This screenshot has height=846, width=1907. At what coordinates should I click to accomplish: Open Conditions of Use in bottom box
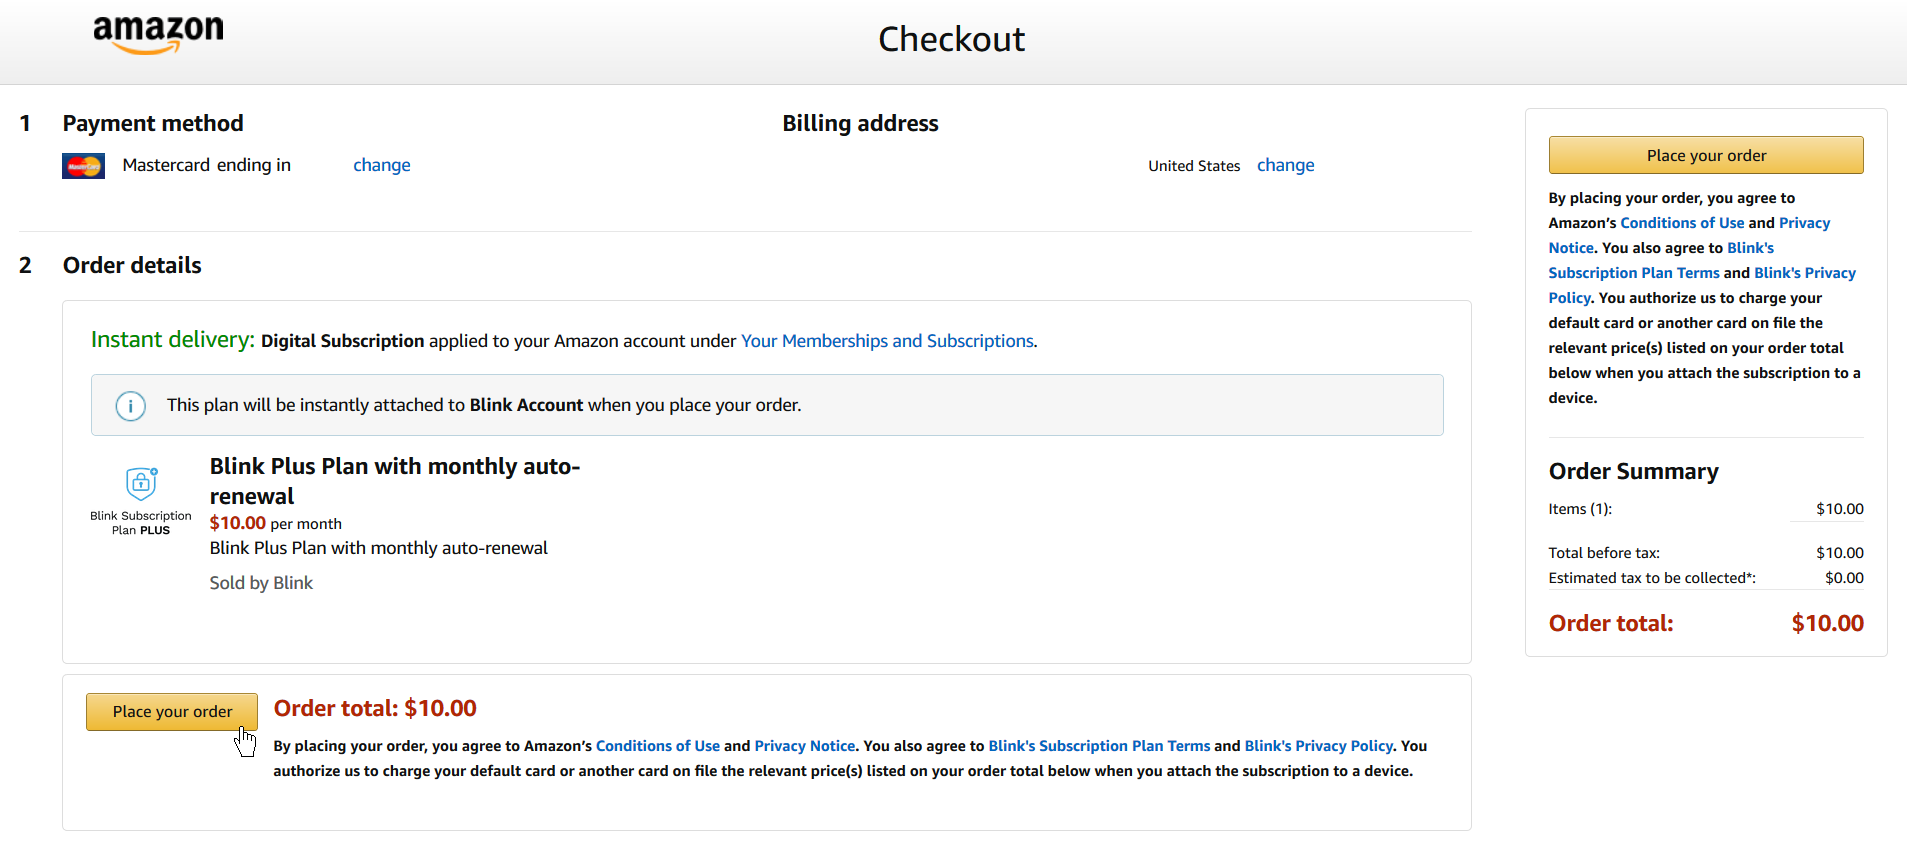(x=658, y=746)
